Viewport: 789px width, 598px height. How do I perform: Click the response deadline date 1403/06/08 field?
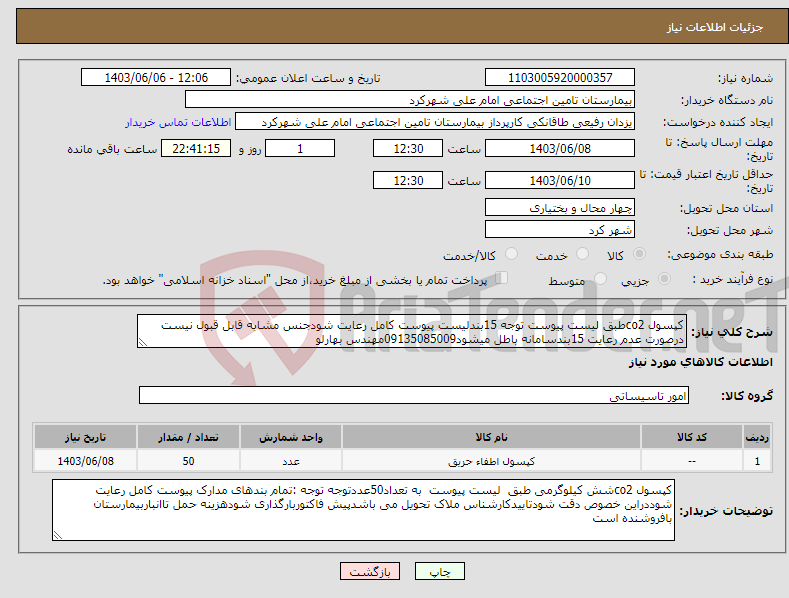pos(560,148)
